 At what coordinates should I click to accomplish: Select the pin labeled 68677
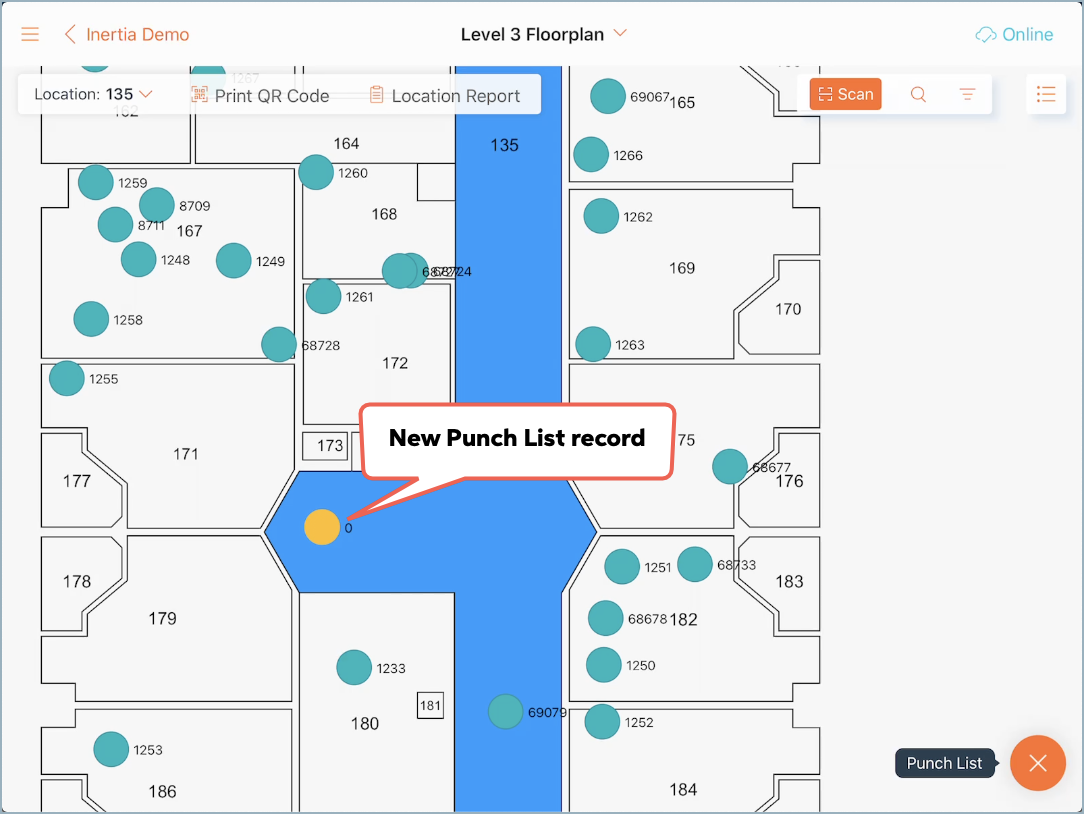coord(730,466)
